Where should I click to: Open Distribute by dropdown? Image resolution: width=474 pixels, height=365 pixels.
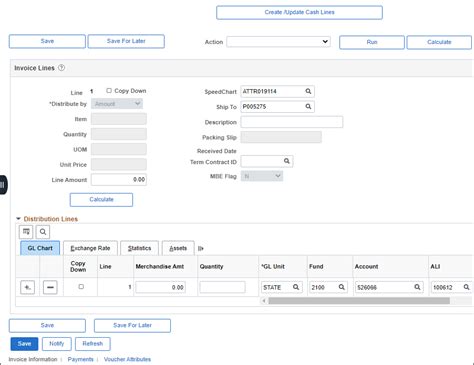(117, 104)
